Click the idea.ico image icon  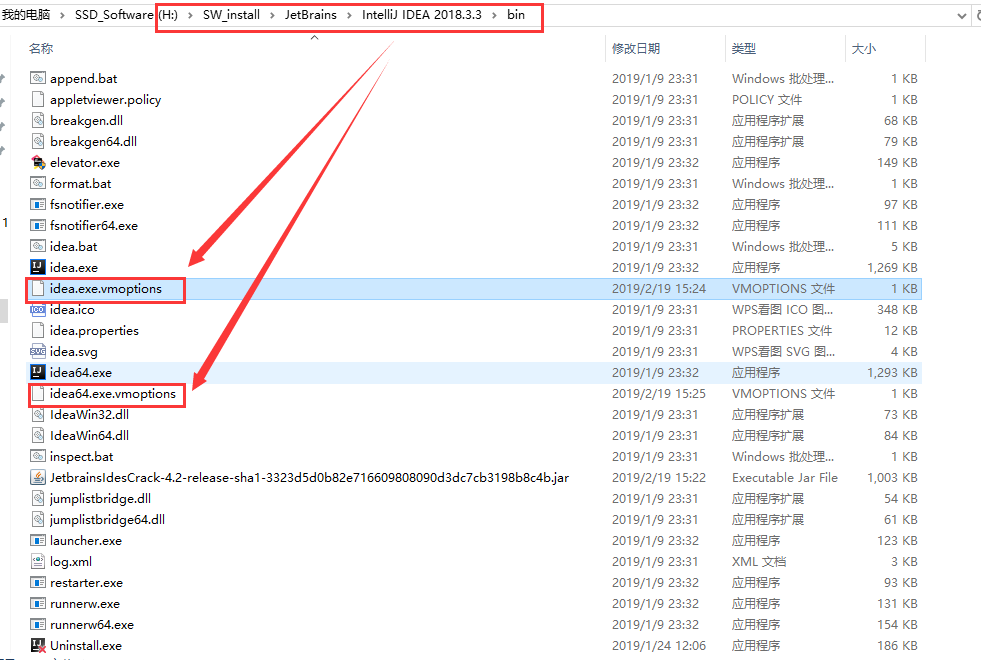click(38, 310)
